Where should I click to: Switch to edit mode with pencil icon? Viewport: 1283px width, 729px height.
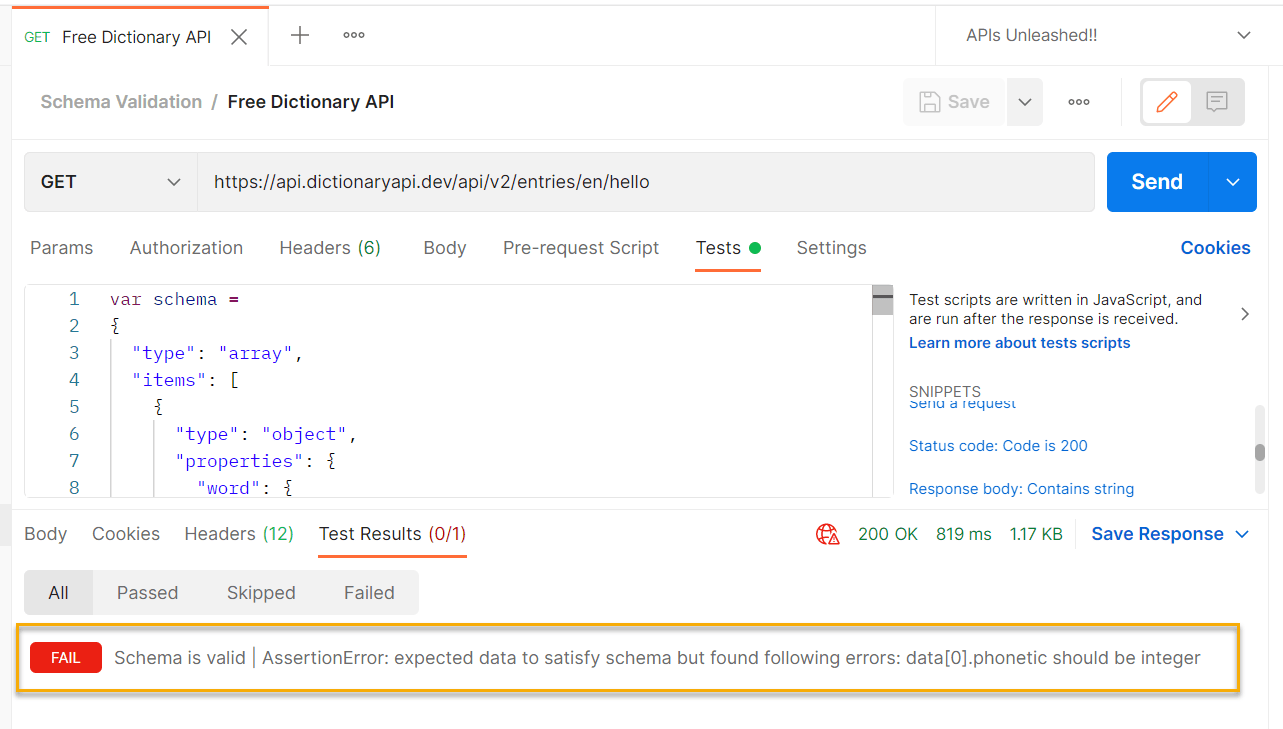point(1166,102)
